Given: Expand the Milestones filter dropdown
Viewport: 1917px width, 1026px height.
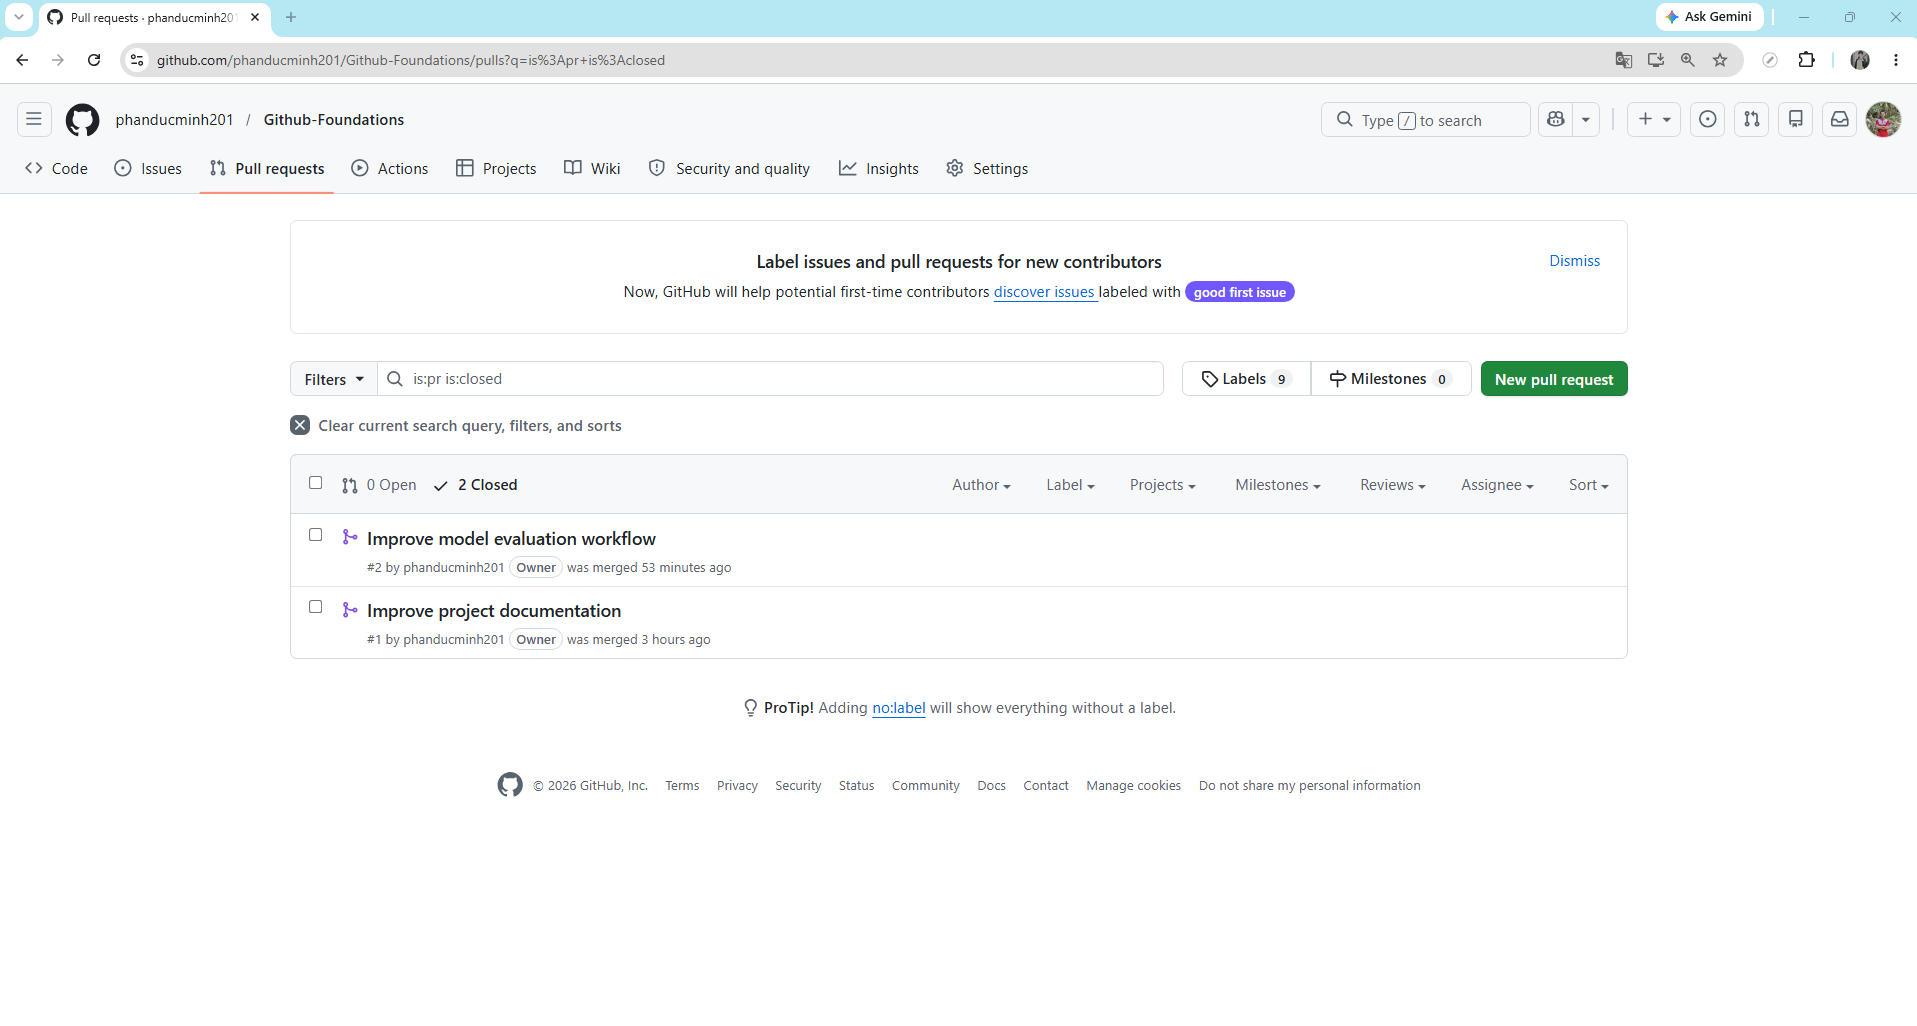Looking at the screenshot, I should point(1278,485).
